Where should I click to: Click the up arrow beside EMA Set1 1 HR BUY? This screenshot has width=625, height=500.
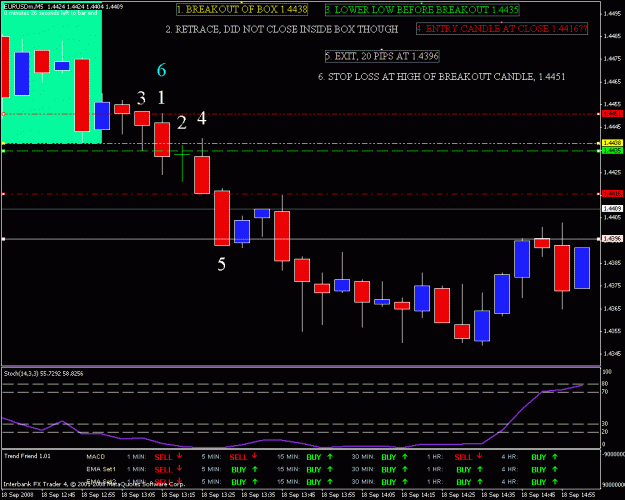[x=480, y=469]
